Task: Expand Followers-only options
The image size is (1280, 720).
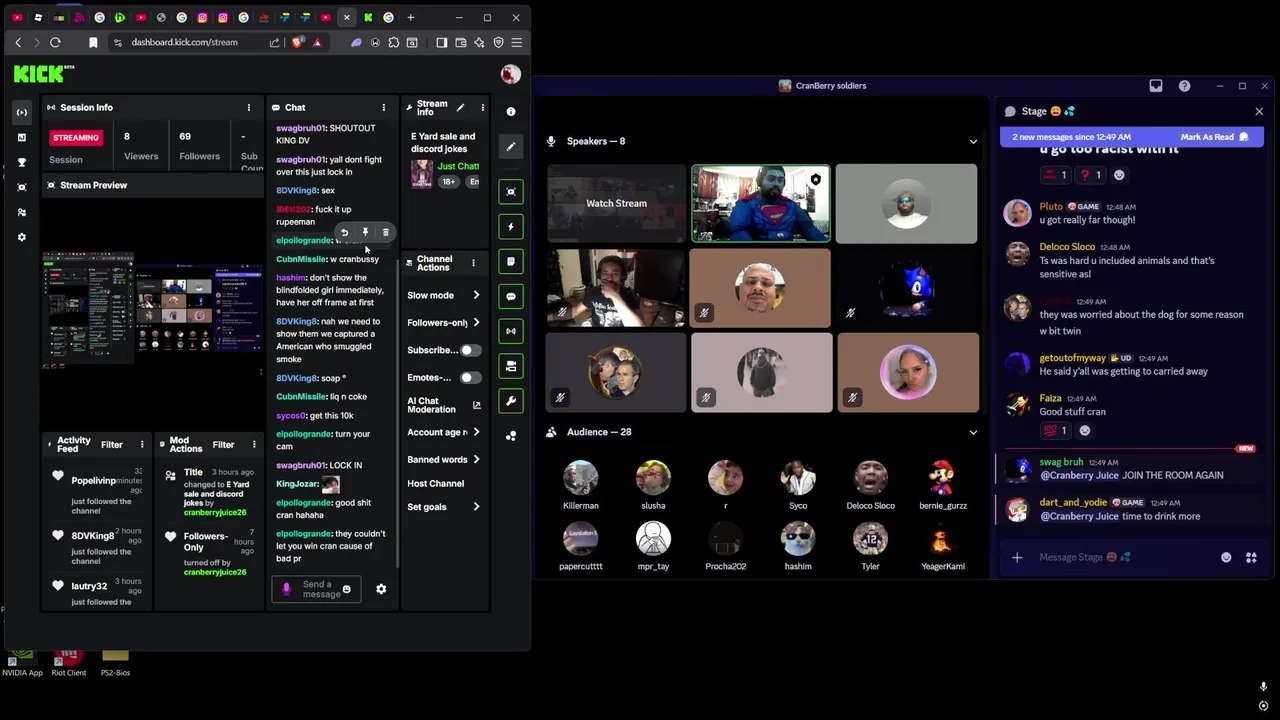Action: [476, 322]
